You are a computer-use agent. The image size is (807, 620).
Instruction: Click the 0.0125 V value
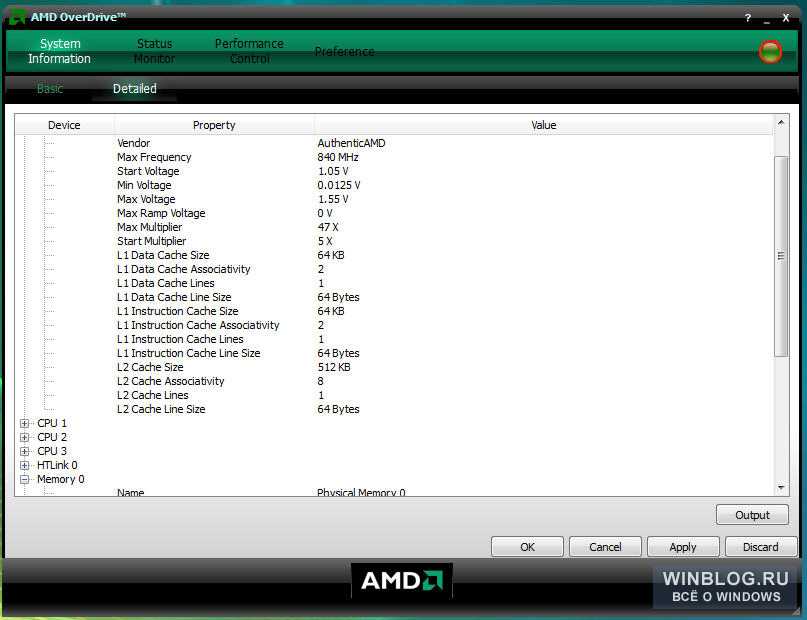[339, 185]
